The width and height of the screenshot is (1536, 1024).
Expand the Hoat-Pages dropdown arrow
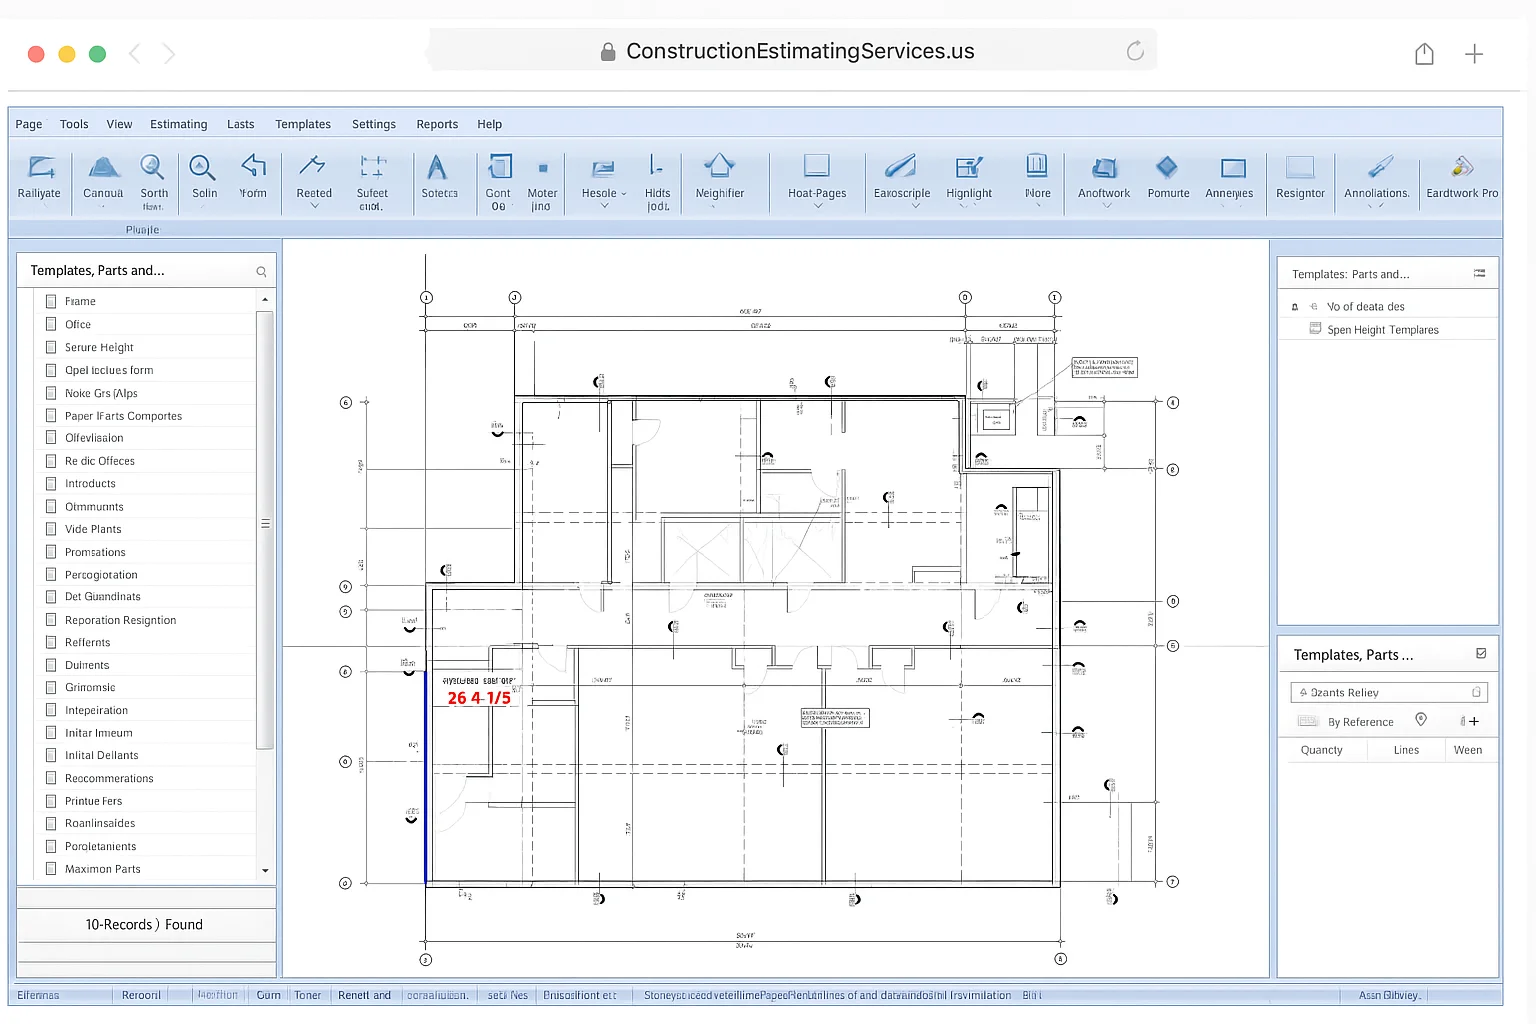click(x=818, y=206)
